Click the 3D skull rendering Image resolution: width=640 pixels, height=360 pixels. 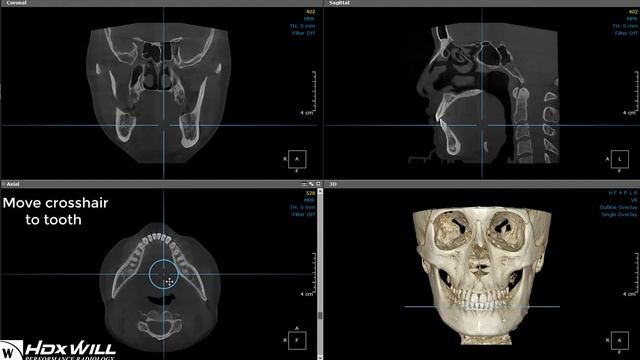tap(482, 276)
